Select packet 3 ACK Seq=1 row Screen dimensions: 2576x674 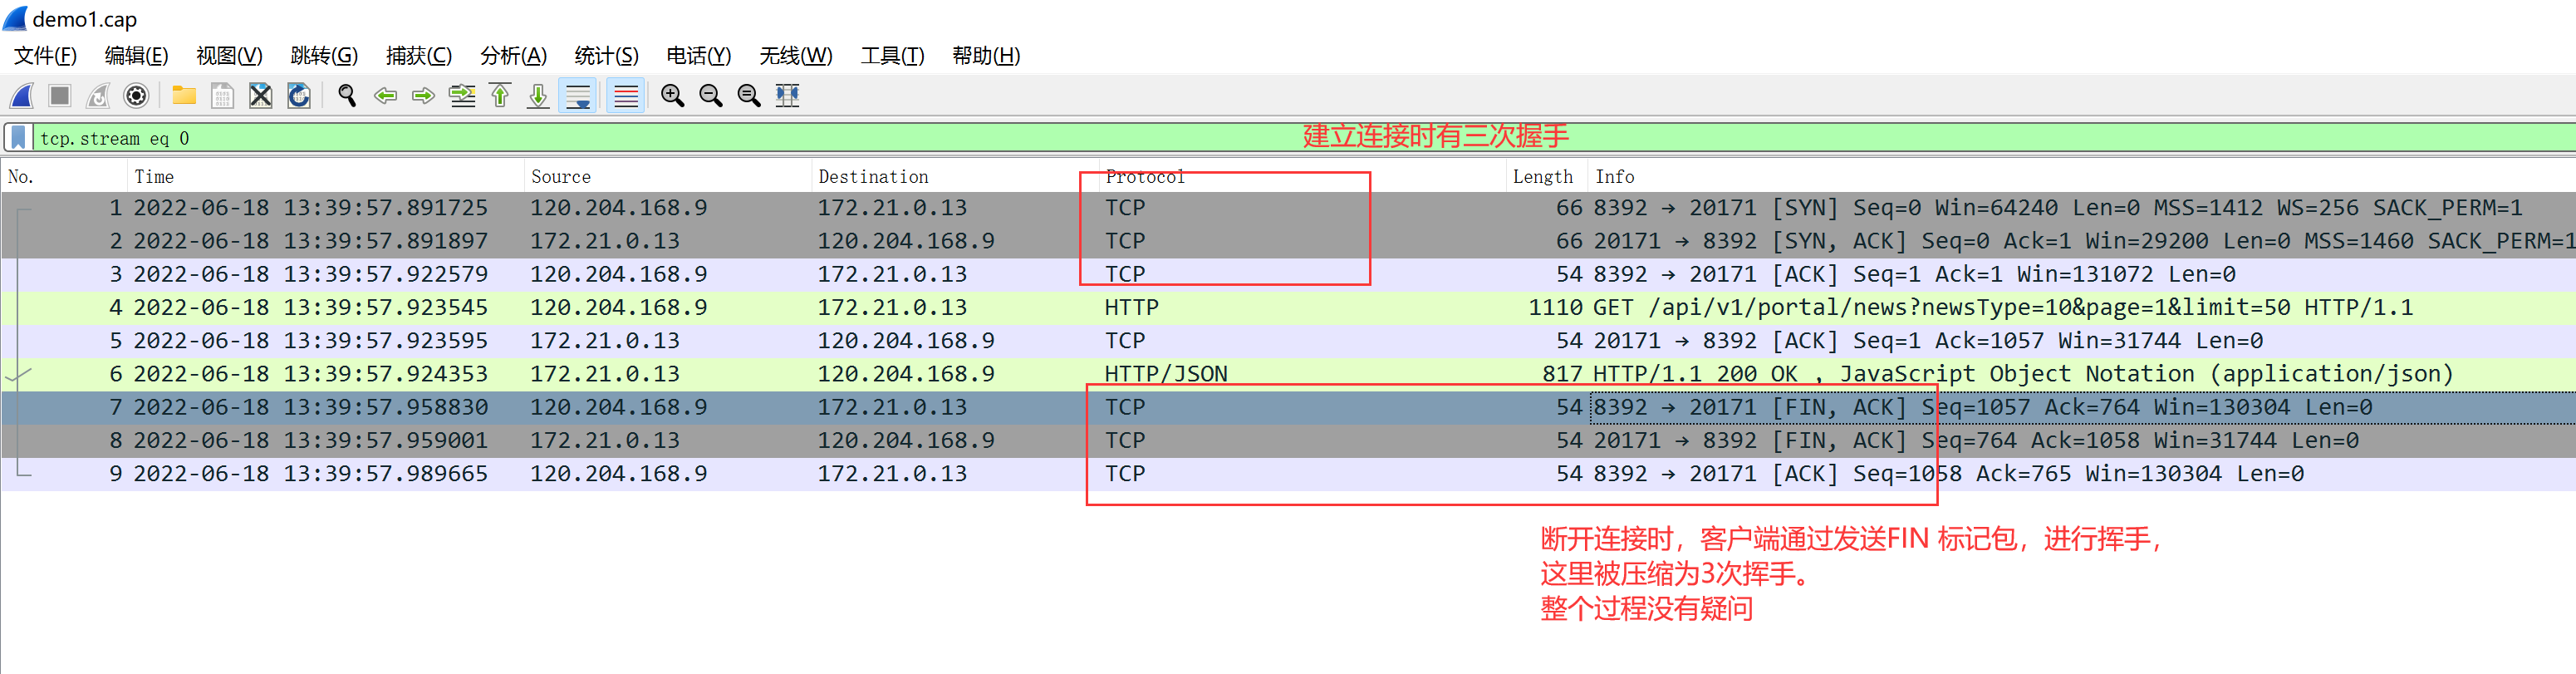pos(1288,274)
